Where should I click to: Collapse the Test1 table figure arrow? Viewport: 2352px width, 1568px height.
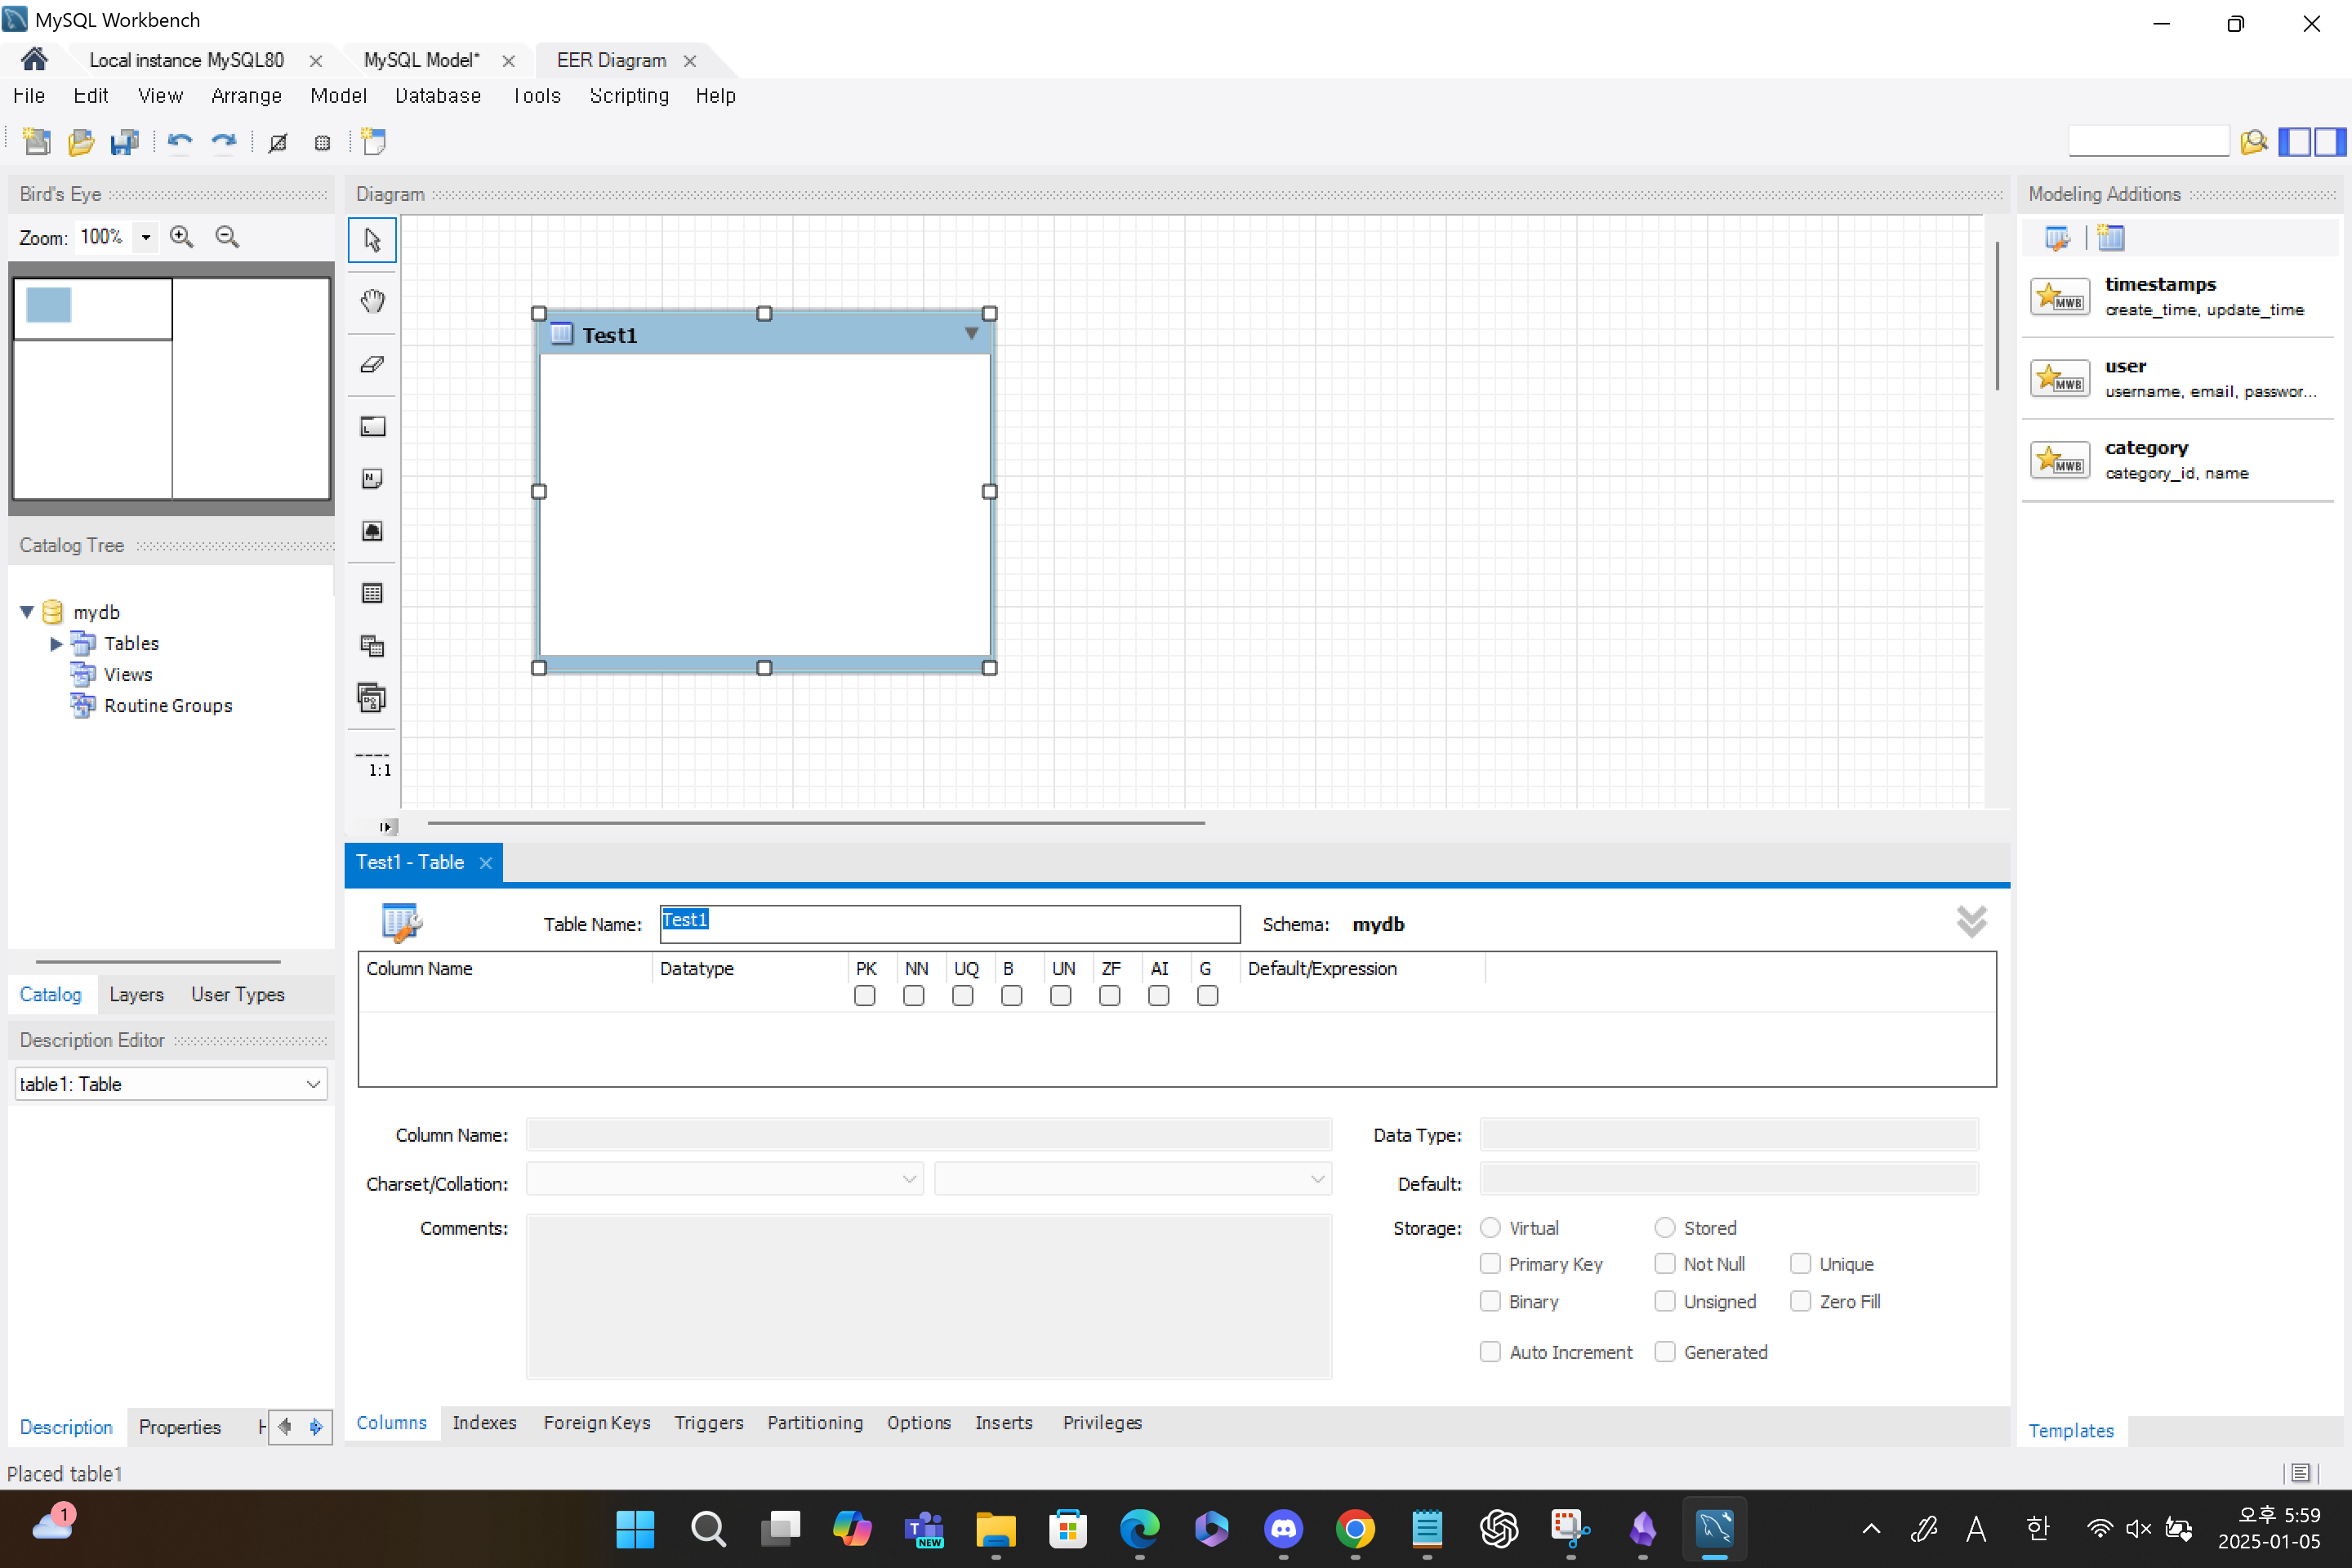click(x=971, y=334)
